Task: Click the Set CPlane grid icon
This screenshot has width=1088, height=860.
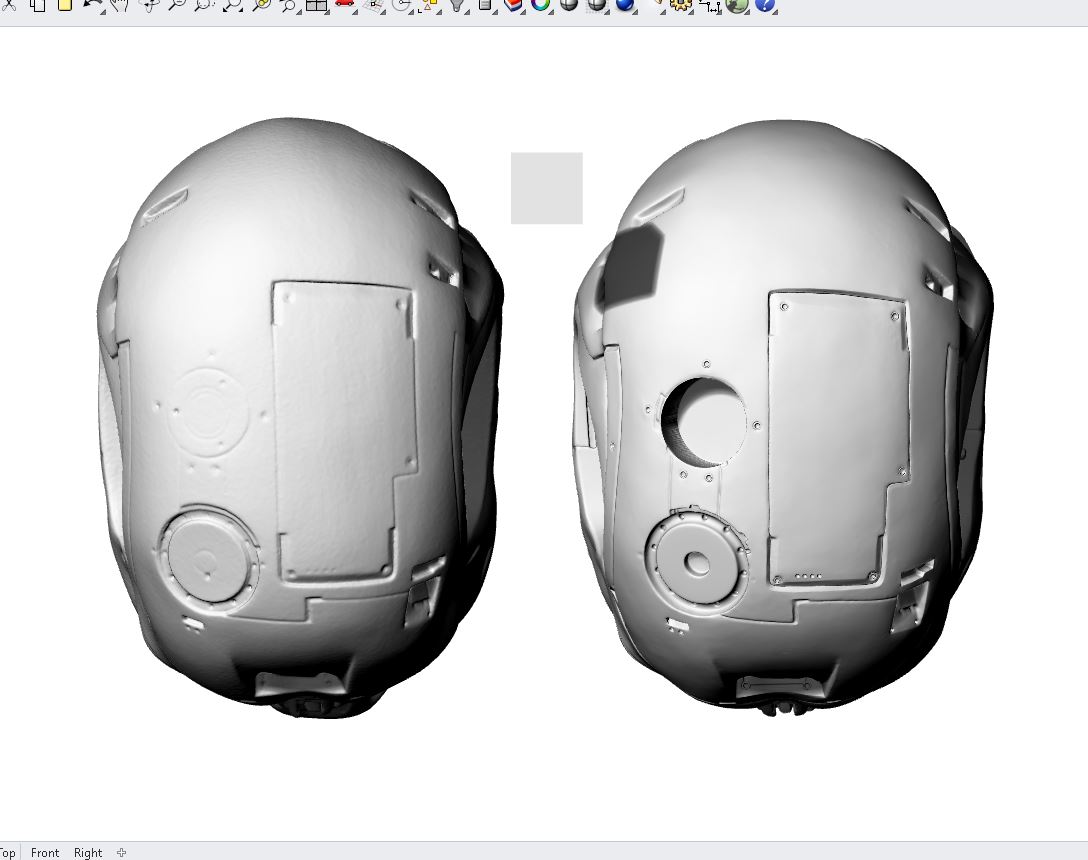Action: pyautogui.click(x=374, y=5)
